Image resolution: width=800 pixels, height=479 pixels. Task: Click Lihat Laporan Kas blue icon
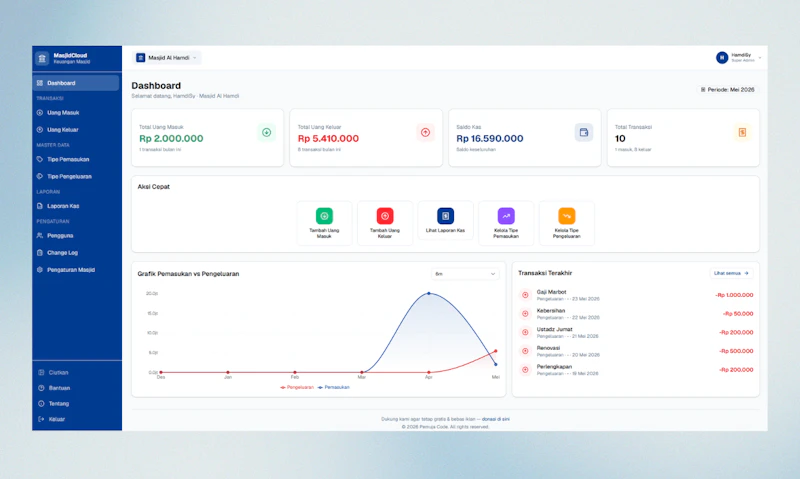pos(445,216)
